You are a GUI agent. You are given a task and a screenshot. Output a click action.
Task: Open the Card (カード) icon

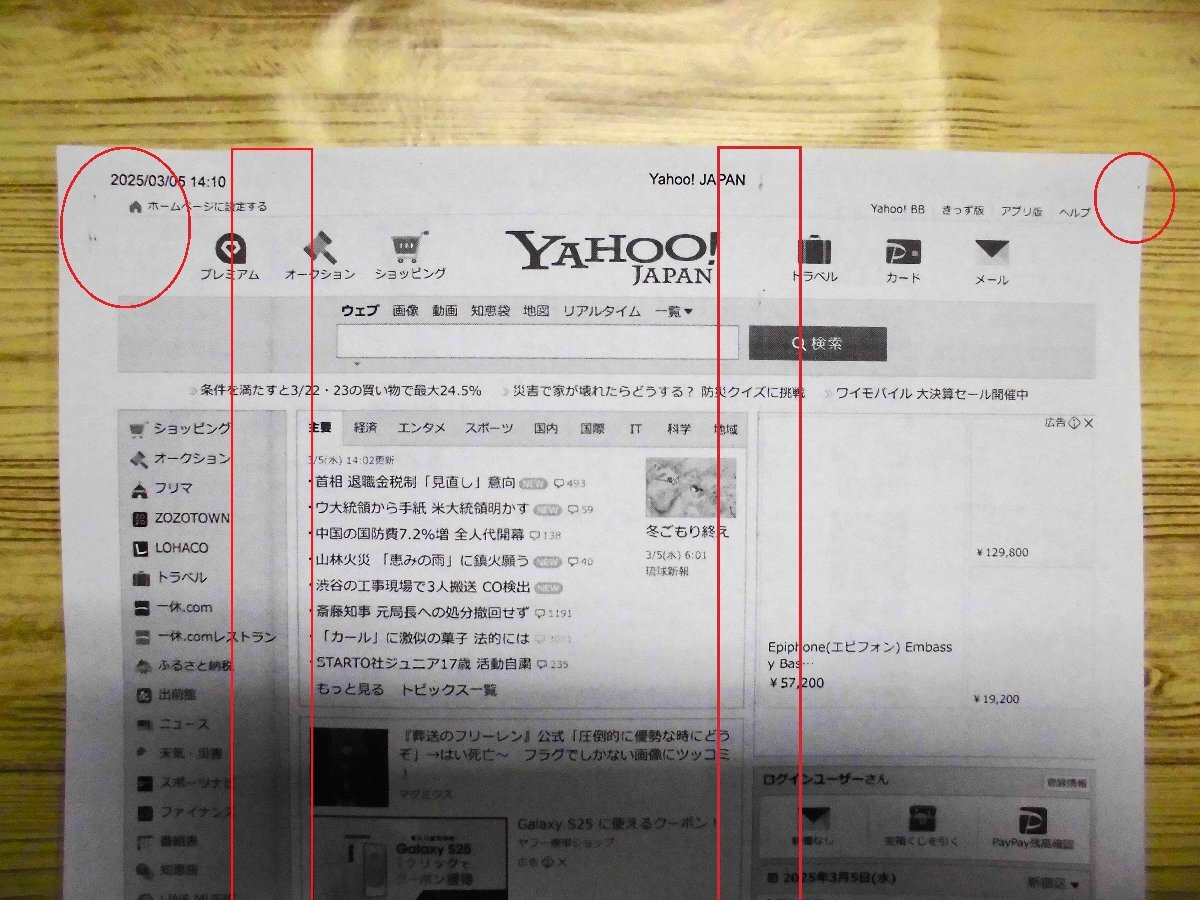903,252
